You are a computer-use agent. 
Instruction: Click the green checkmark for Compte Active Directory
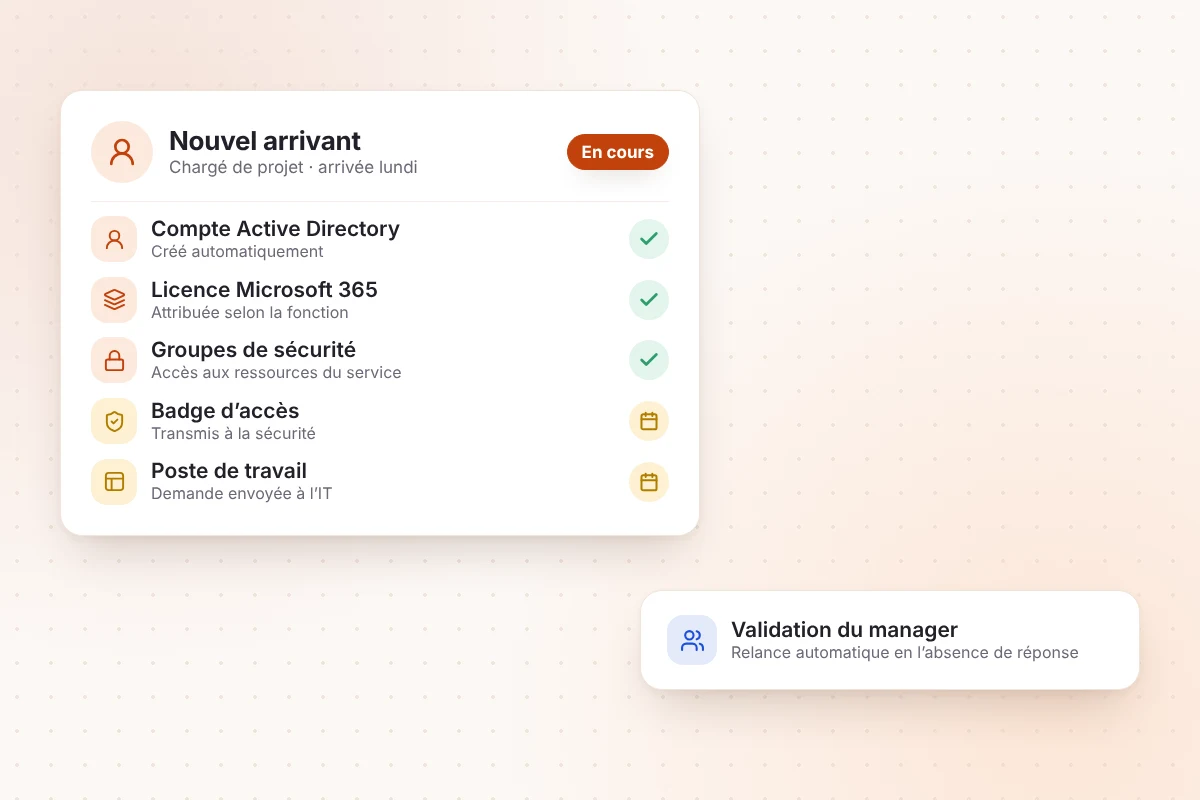coord(649,239)
